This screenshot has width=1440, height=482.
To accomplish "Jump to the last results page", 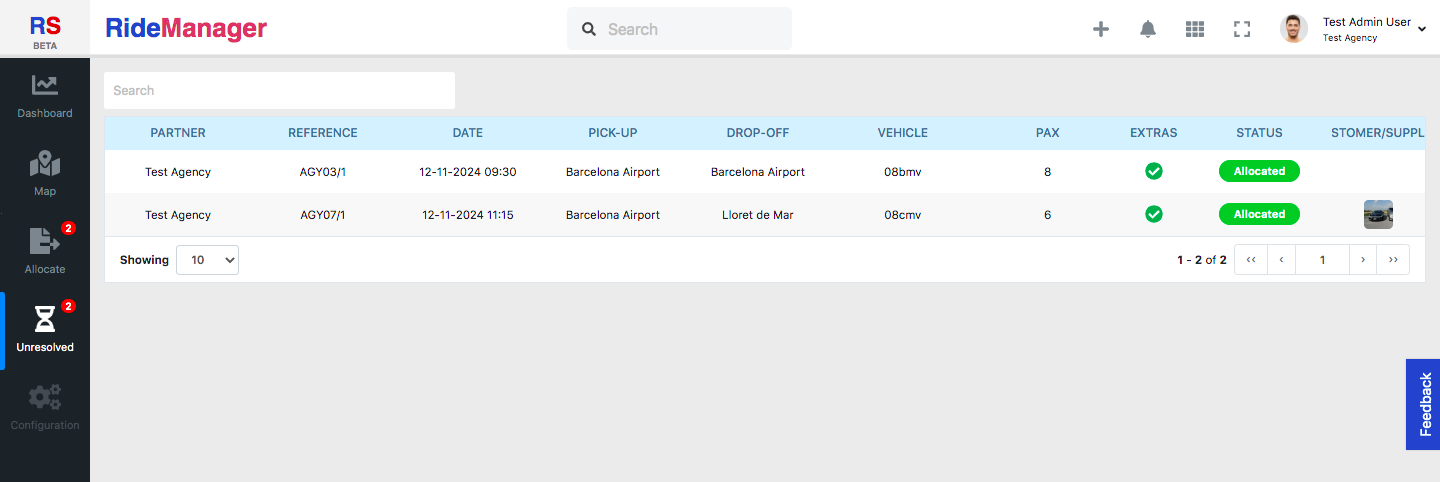I will tap(1393, 260).
